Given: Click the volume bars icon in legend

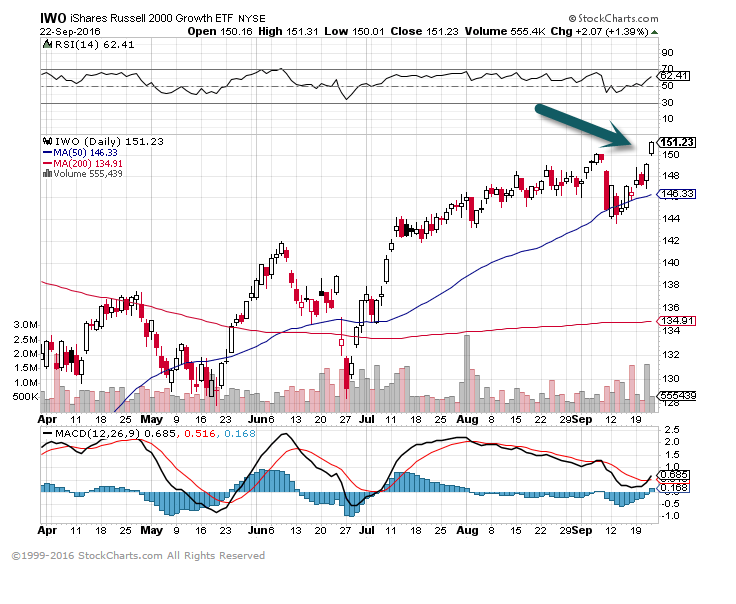Looking at the screenshot, I should tap(47, 174).
